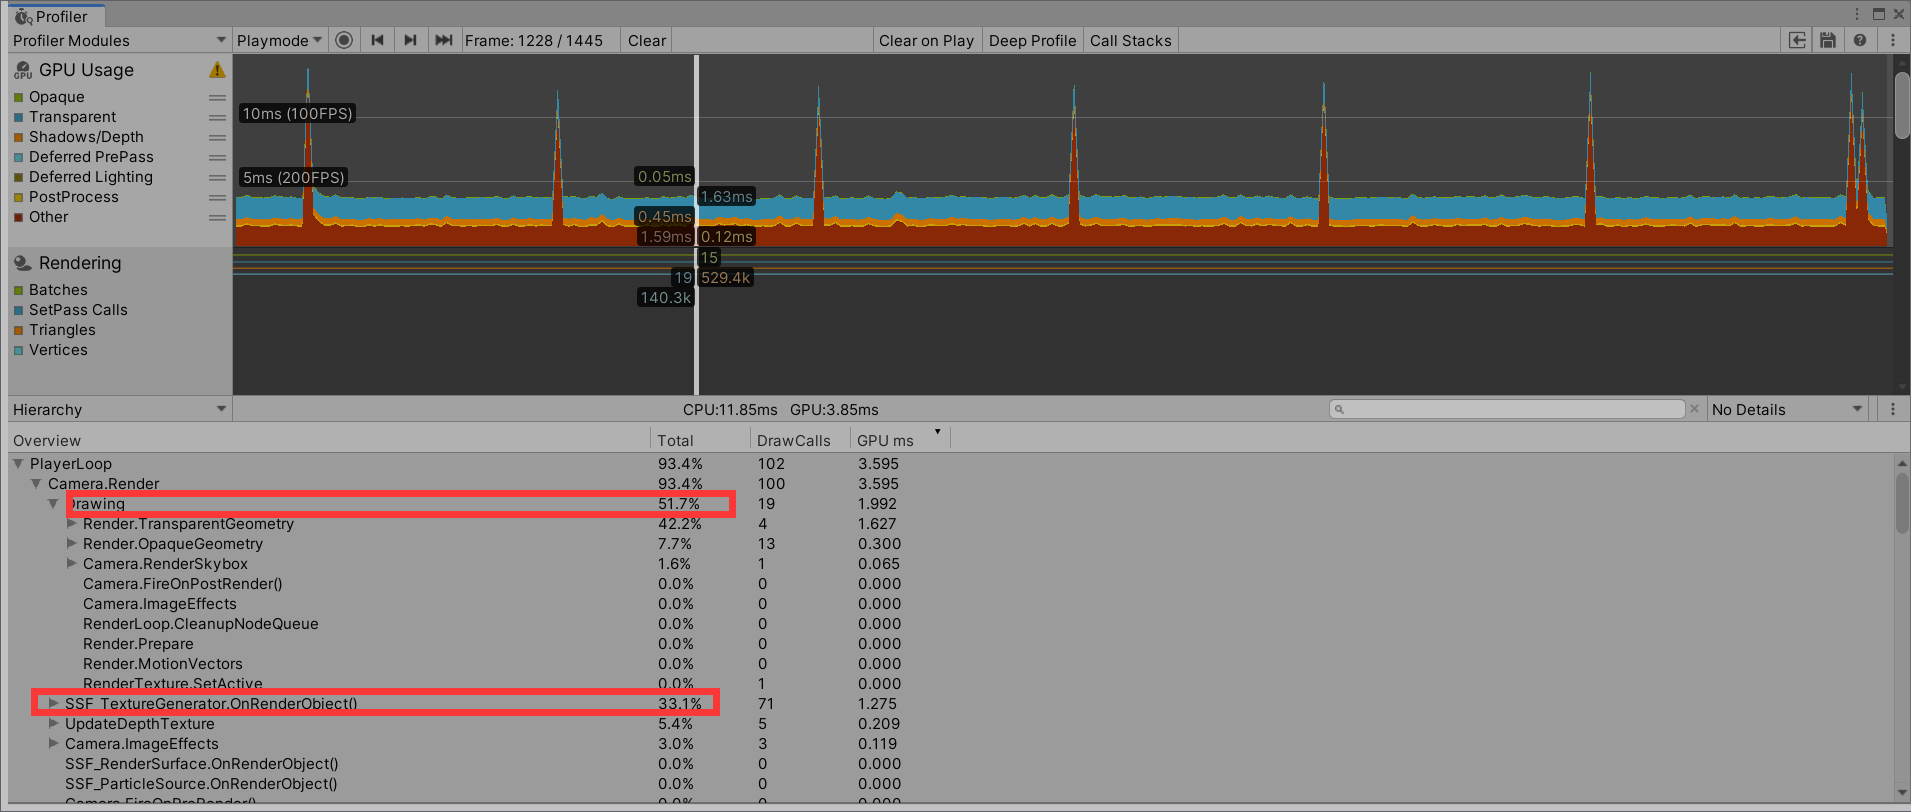
Task: Click reorder handle for PostProcess
Action: 217,197
